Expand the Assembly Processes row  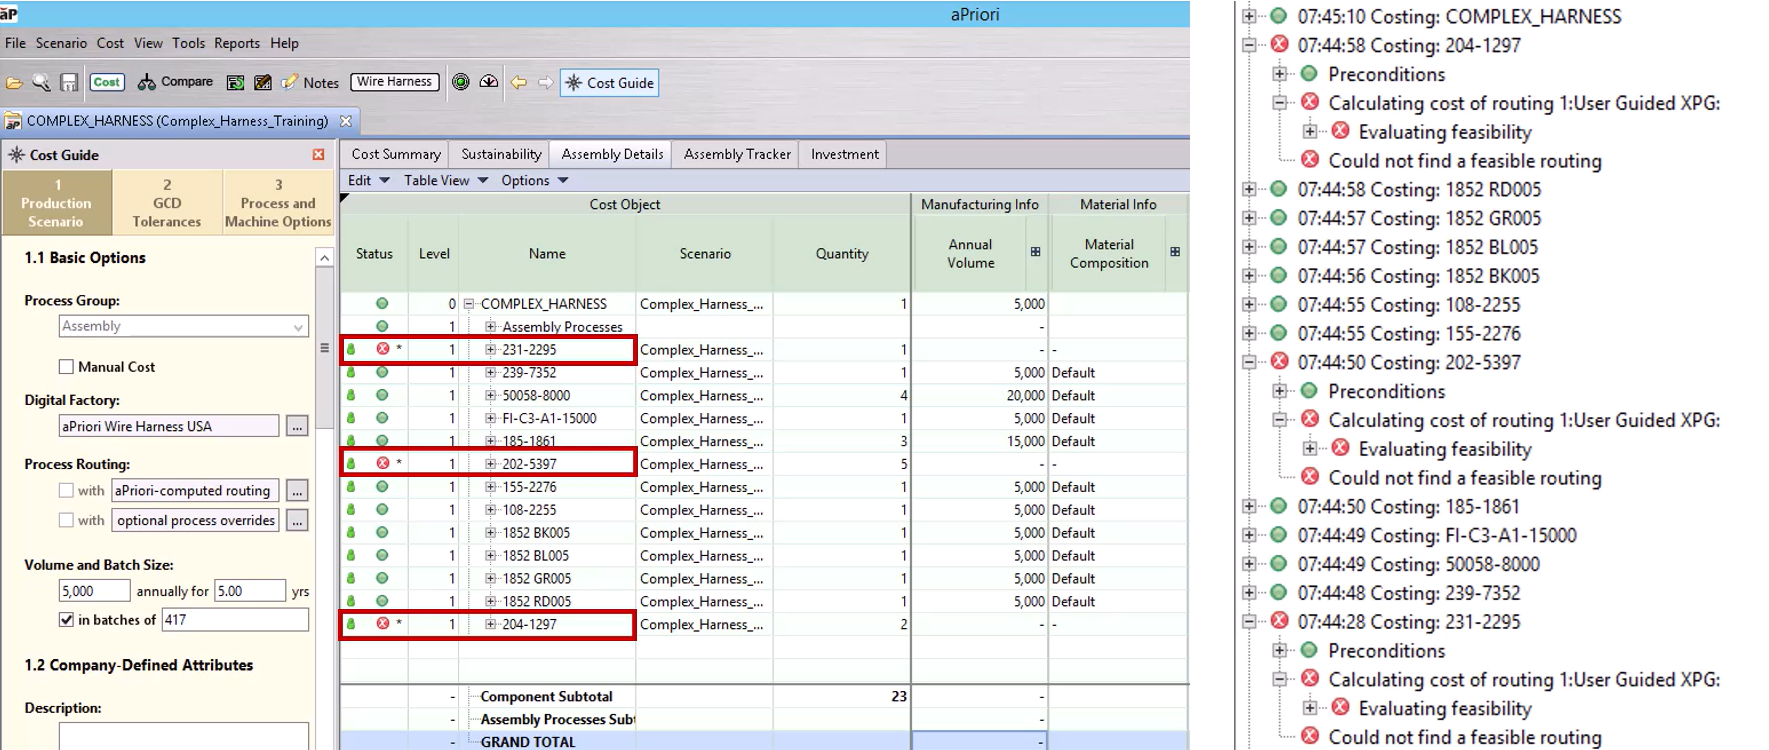point(490,327)
